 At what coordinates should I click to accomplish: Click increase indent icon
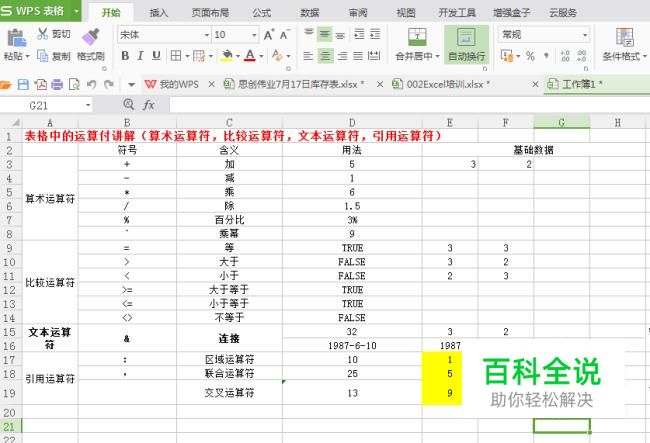coord(375,34)
